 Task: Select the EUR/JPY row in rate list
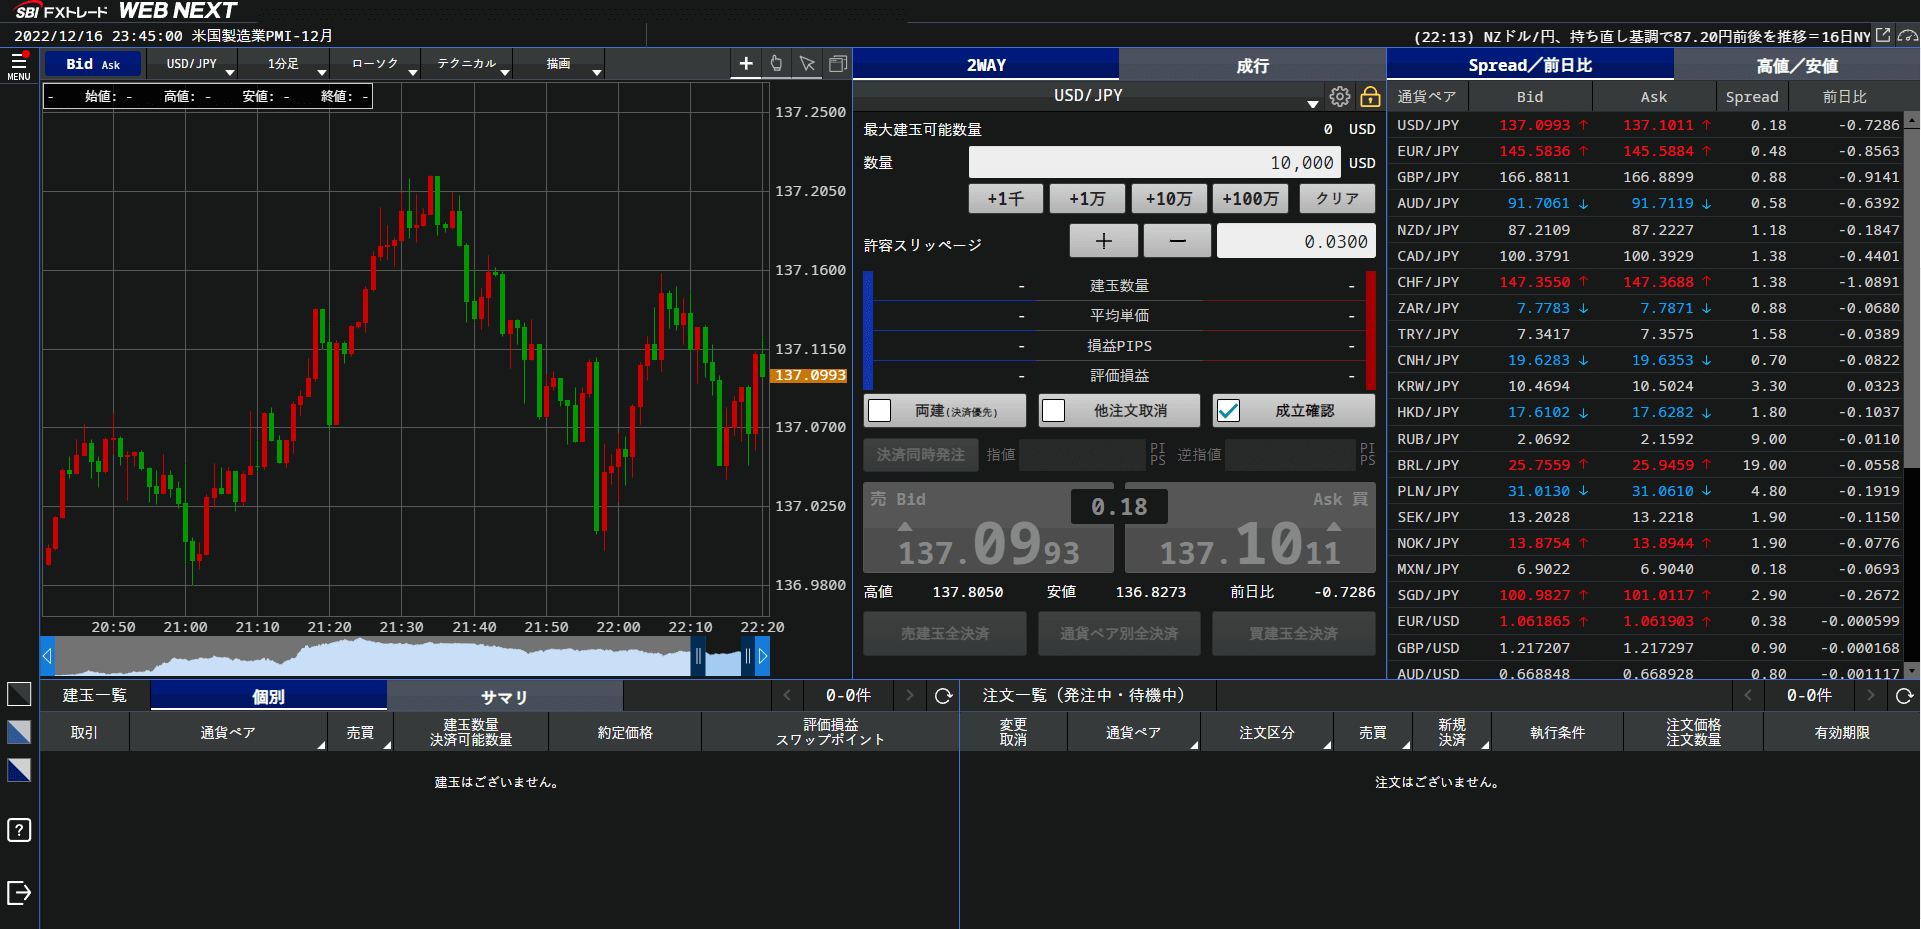[x=1645, y=151]
